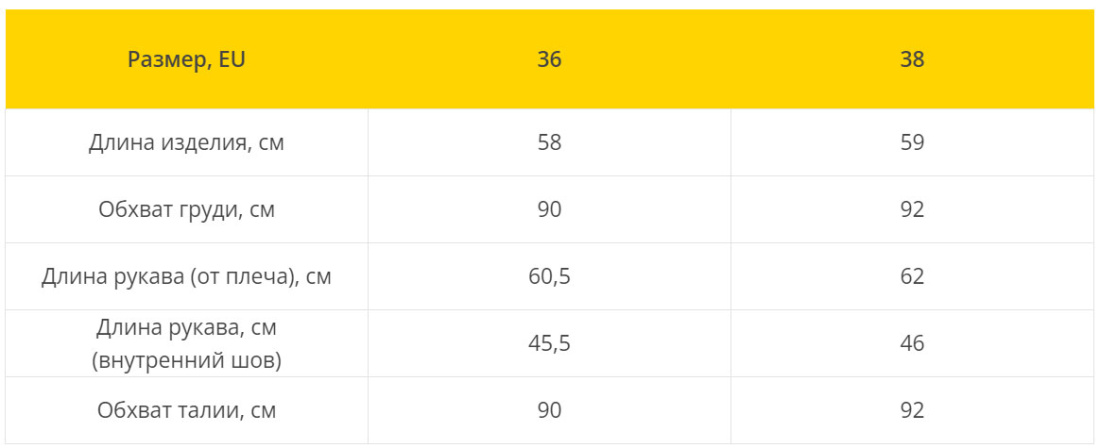Click inner seam value 45,5

(549, 344)
